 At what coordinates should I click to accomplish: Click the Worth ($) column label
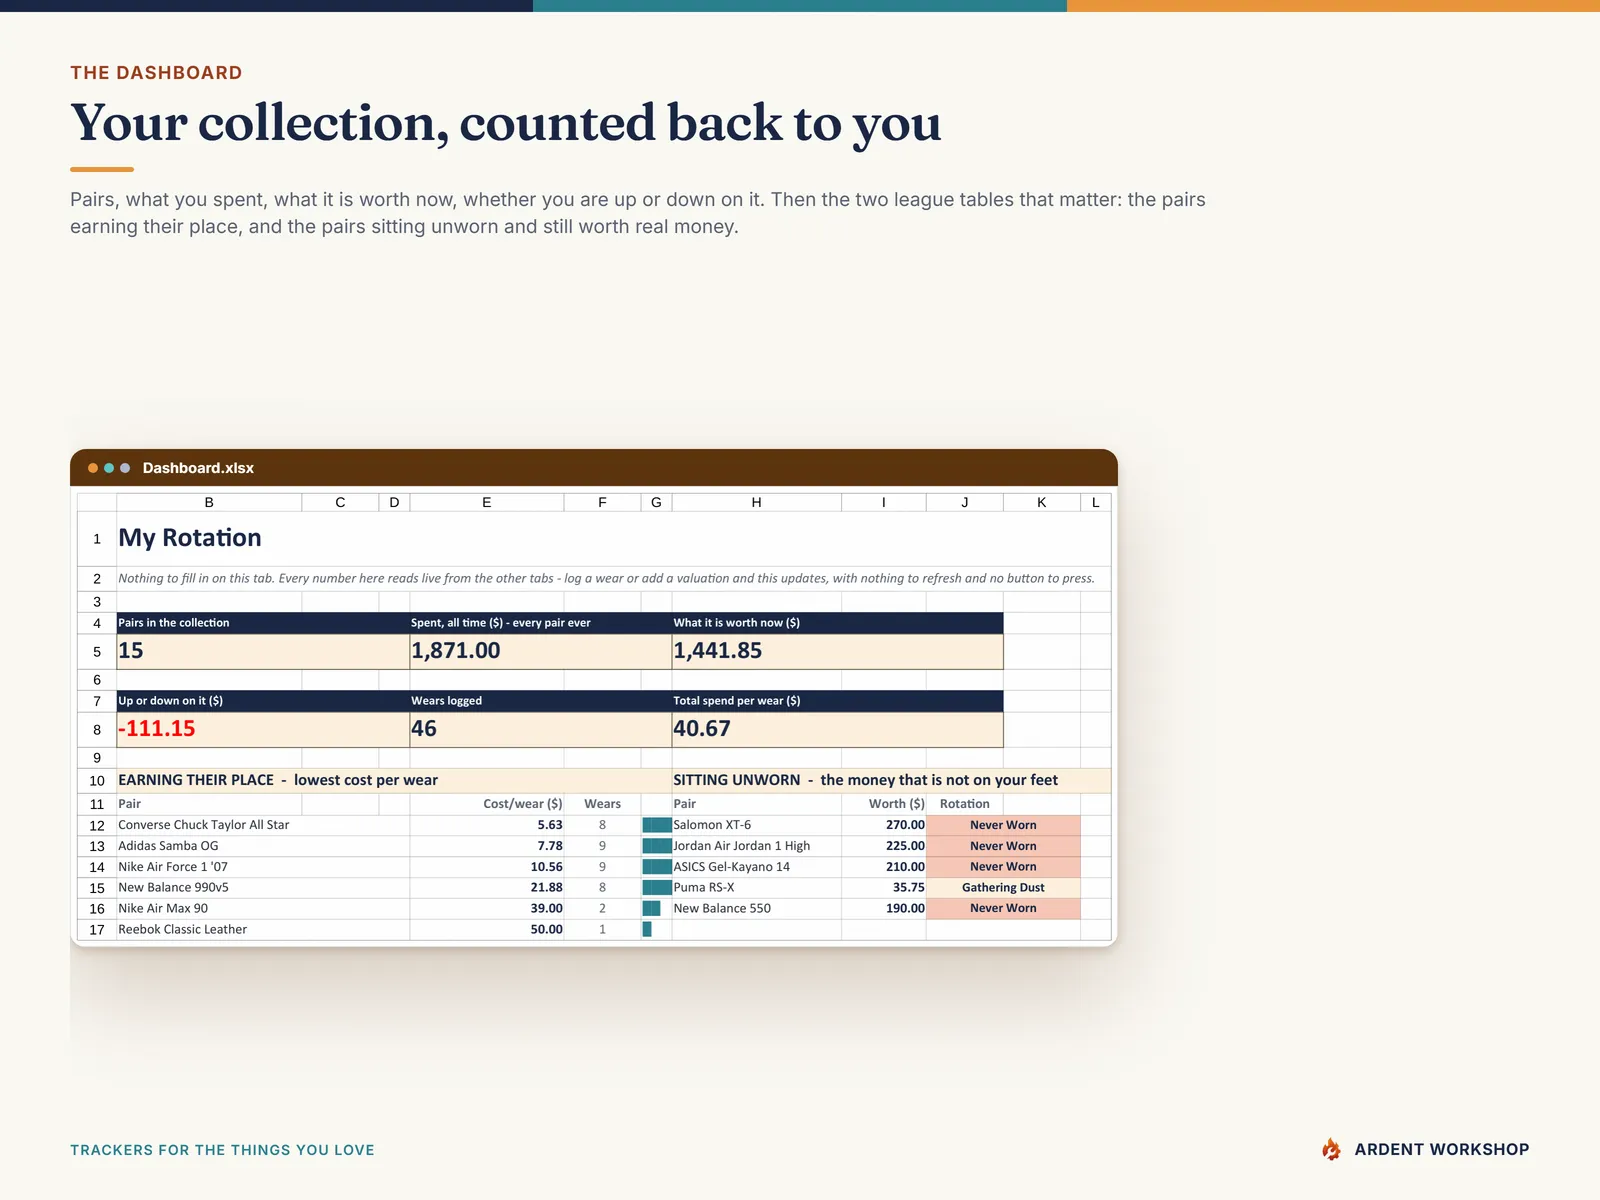[x=897, y=803]
